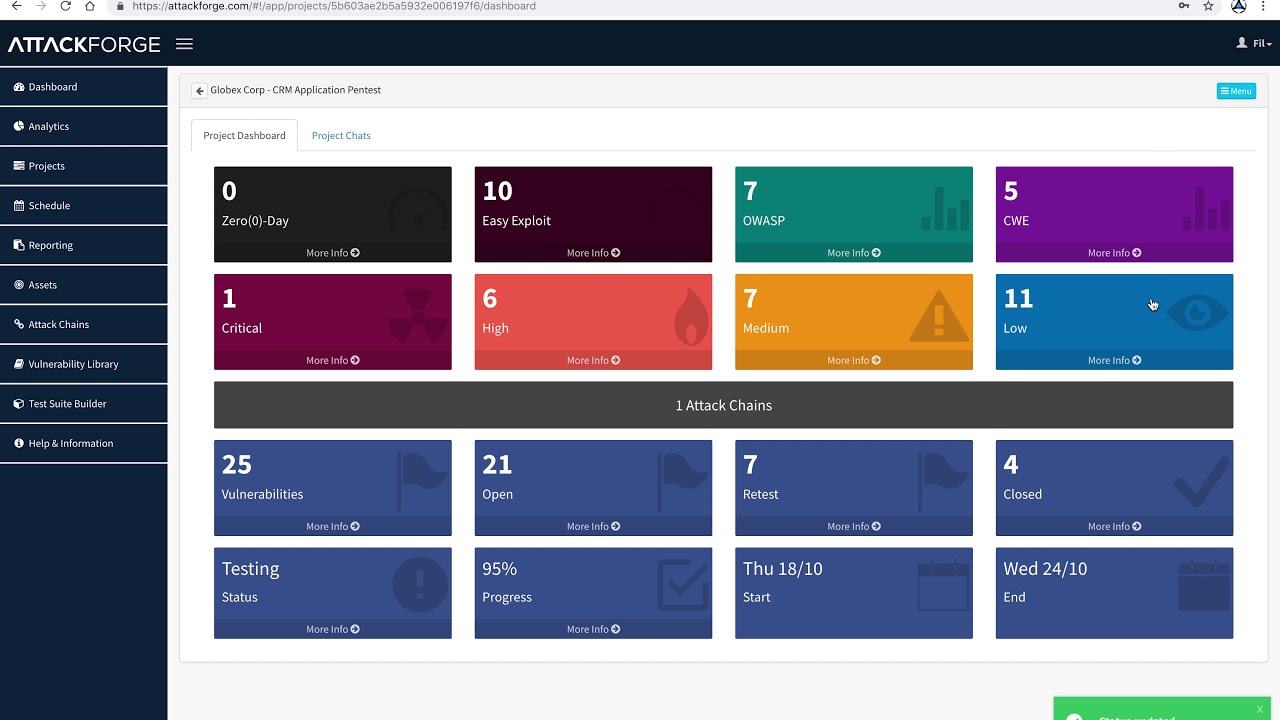Open the Fil user dropdown
1280x720 pixels.
1255,44
